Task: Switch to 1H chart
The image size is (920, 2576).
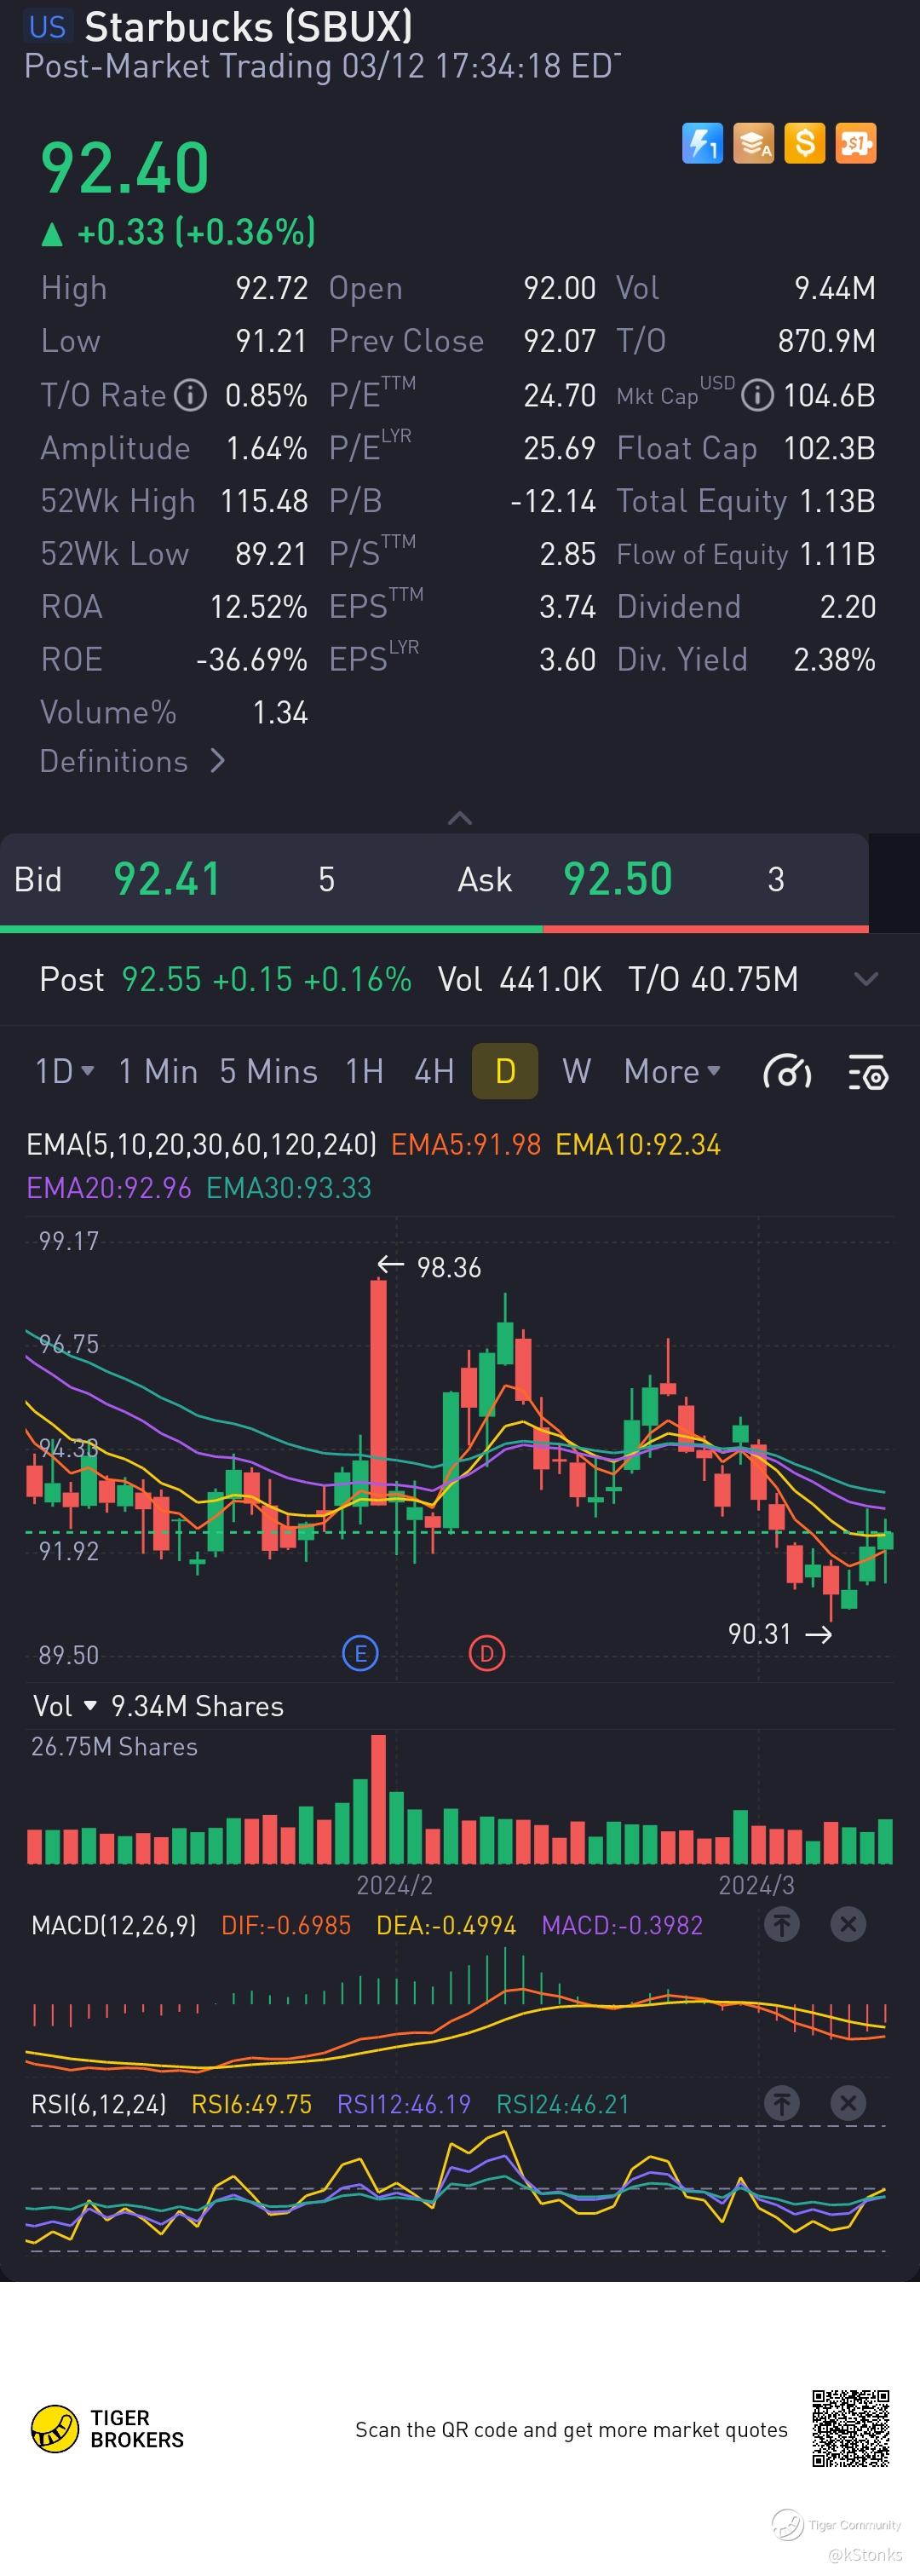Action: pos(364,1072)
